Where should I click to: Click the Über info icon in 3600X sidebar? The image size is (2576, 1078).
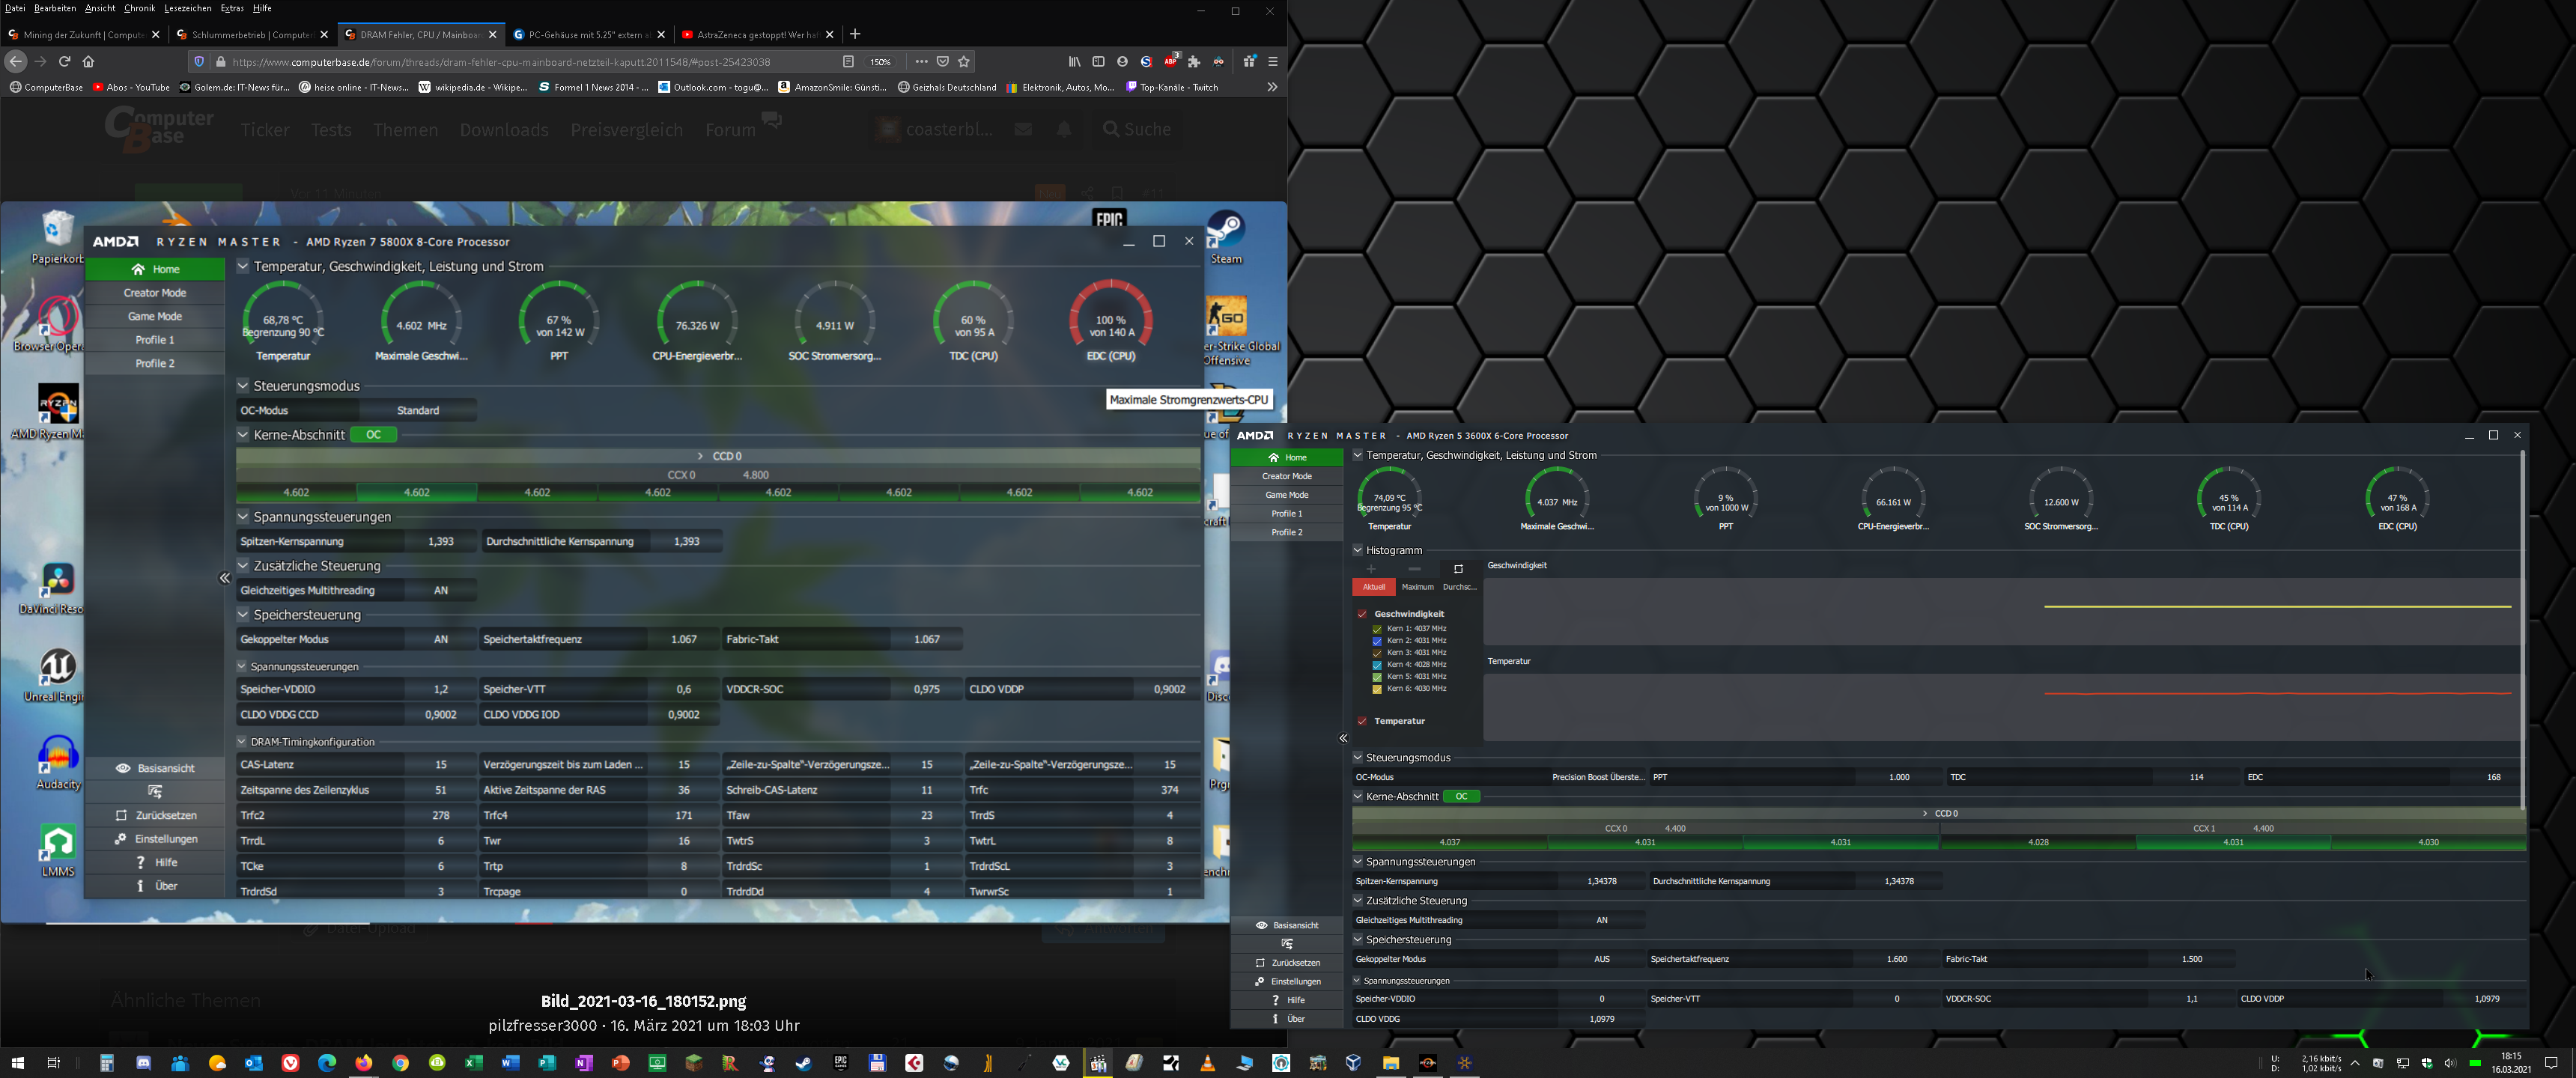click(x=1275, y=1019)
